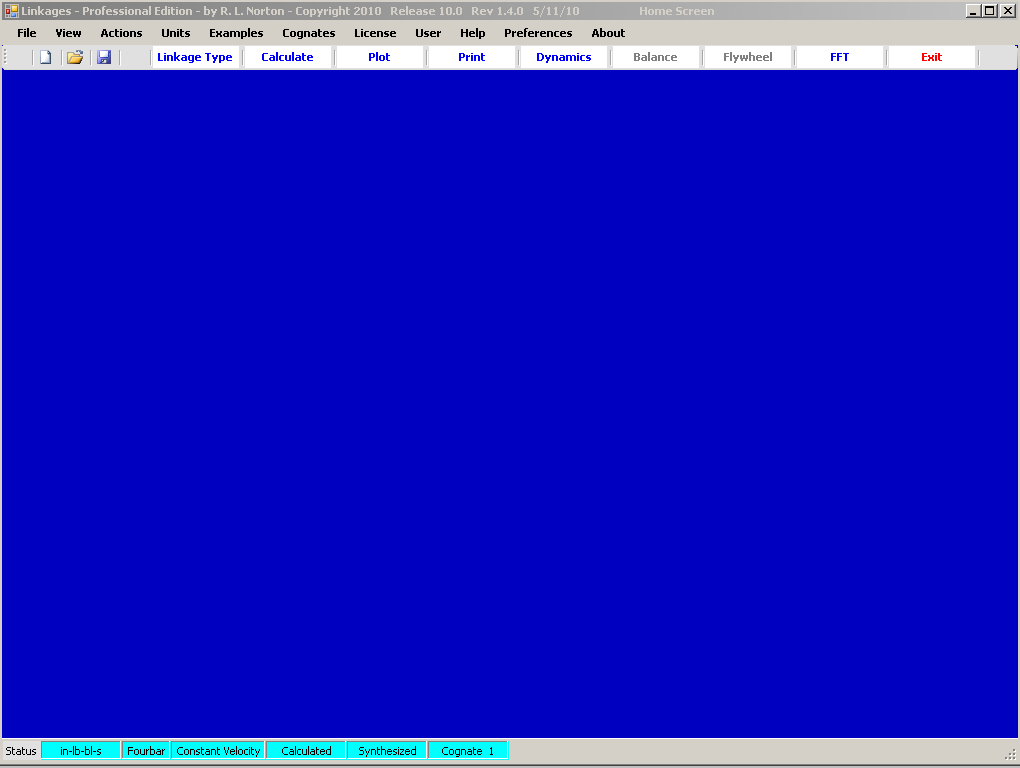Click the toolbar drag grip handle
This screenshot has width=1020, height=768.
pyautogui.click(x=5, y=57)
